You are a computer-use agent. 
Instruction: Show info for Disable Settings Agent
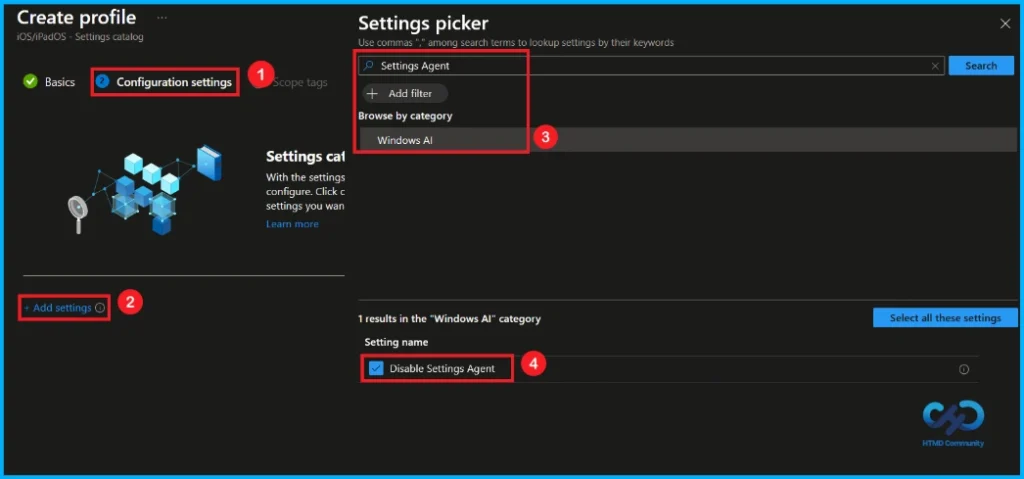(963, 369)
